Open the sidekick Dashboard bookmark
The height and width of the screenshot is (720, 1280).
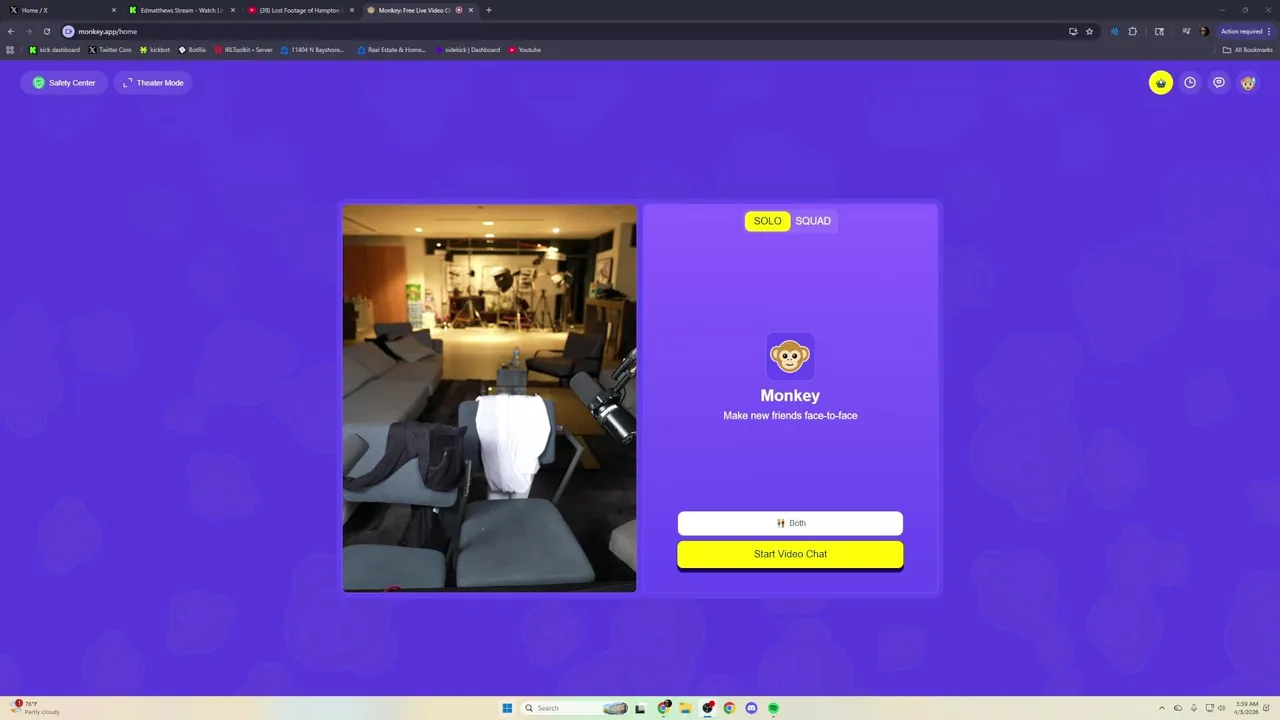pyautogui.click(x=467, y=50)
